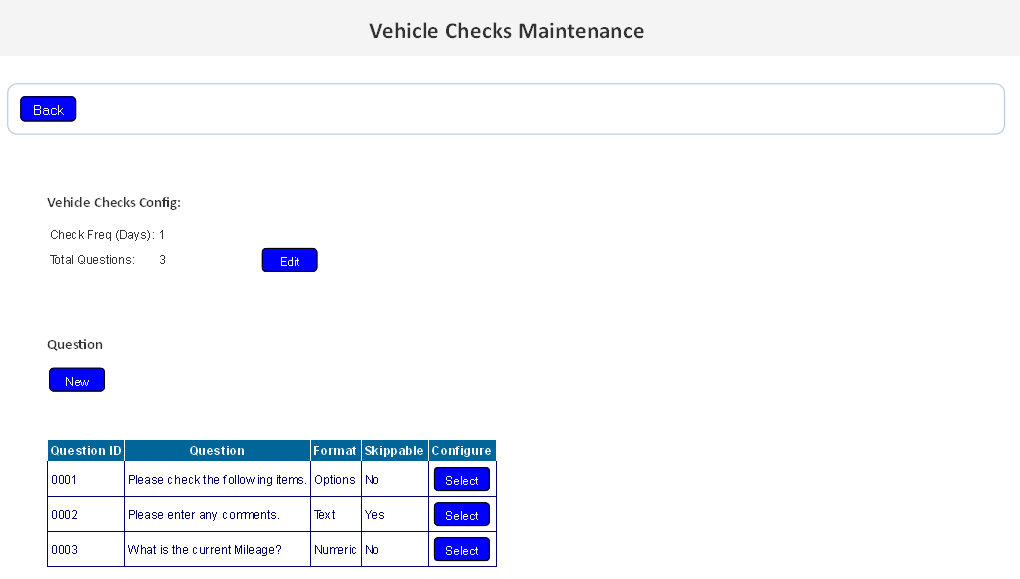Click the Configure column header

[x=462, y=450]
